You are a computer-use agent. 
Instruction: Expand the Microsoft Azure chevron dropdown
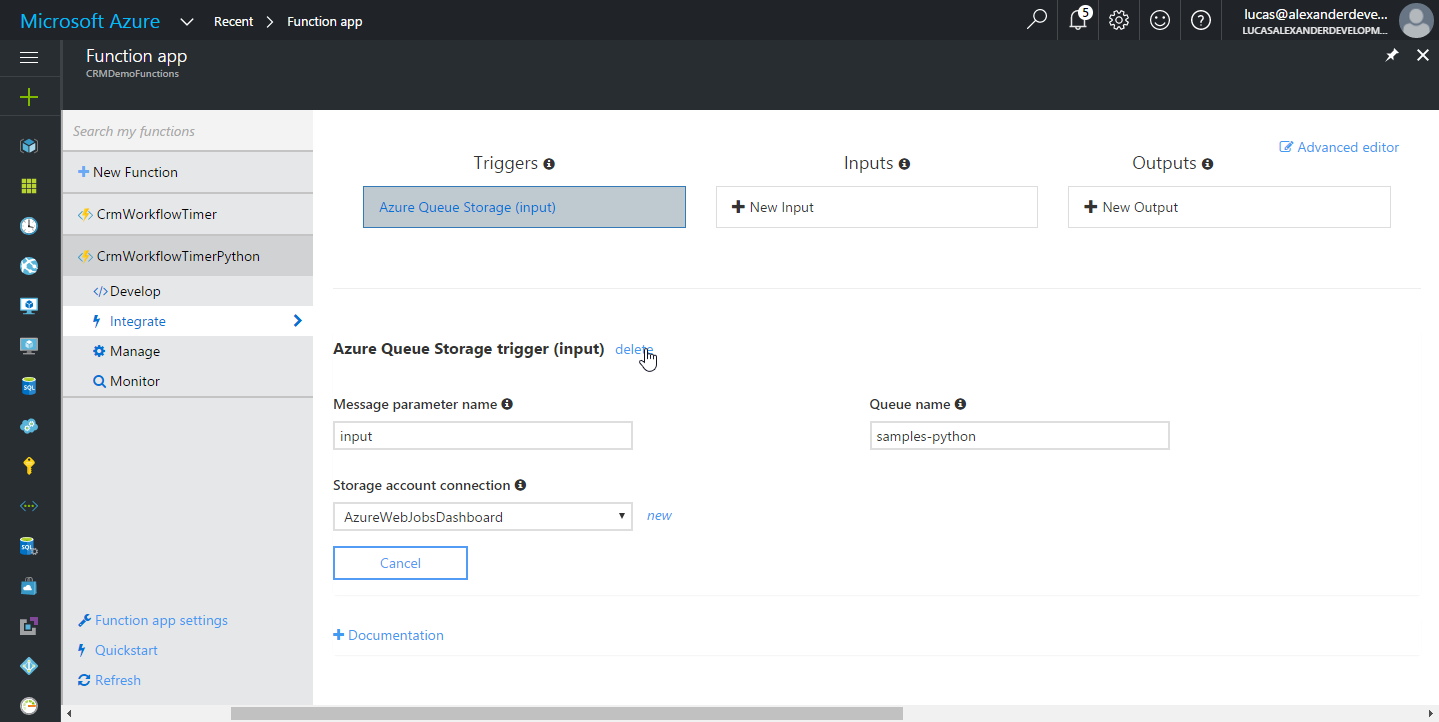[x=187, y=21]
